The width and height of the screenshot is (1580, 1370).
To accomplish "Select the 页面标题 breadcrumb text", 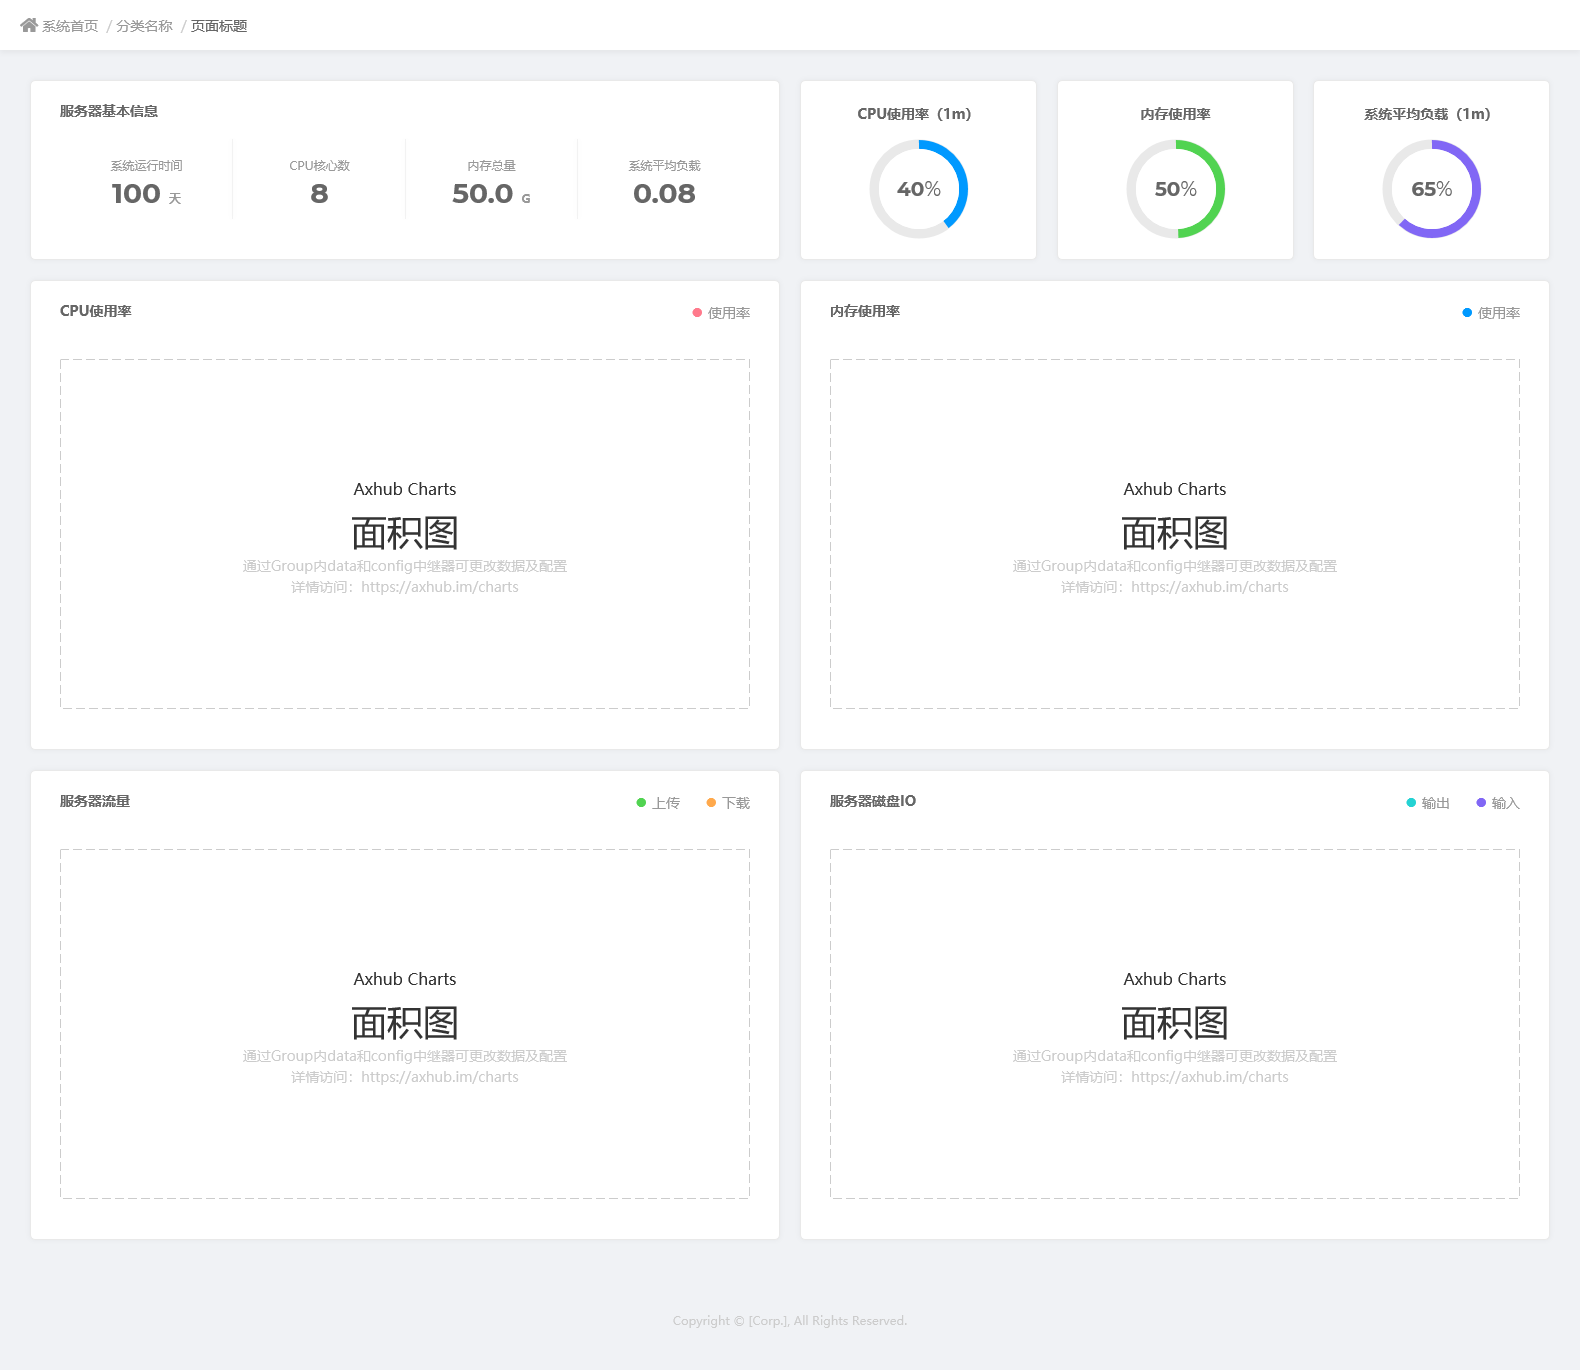I will pyautogui.click(x=219, y=26).
